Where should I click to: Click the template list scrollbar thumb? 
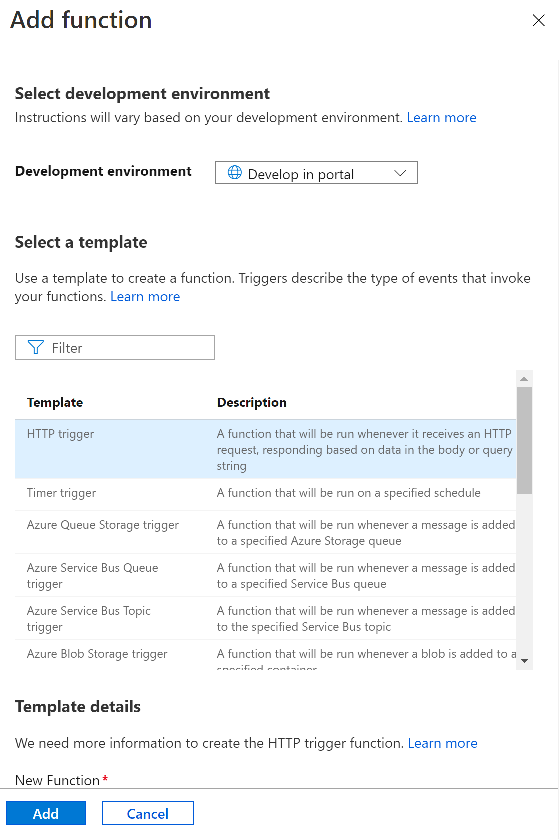click(524, 440)
